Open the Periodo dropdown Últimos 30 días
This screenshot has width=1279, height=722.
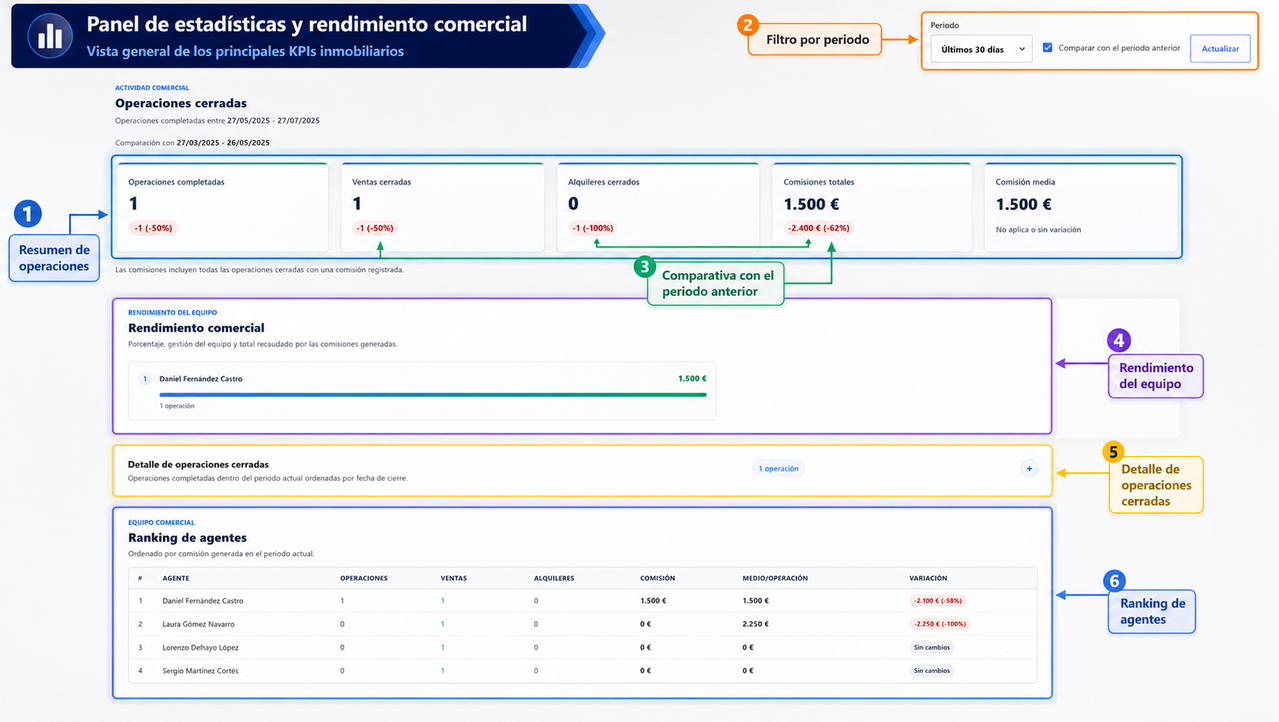[981, 49]
